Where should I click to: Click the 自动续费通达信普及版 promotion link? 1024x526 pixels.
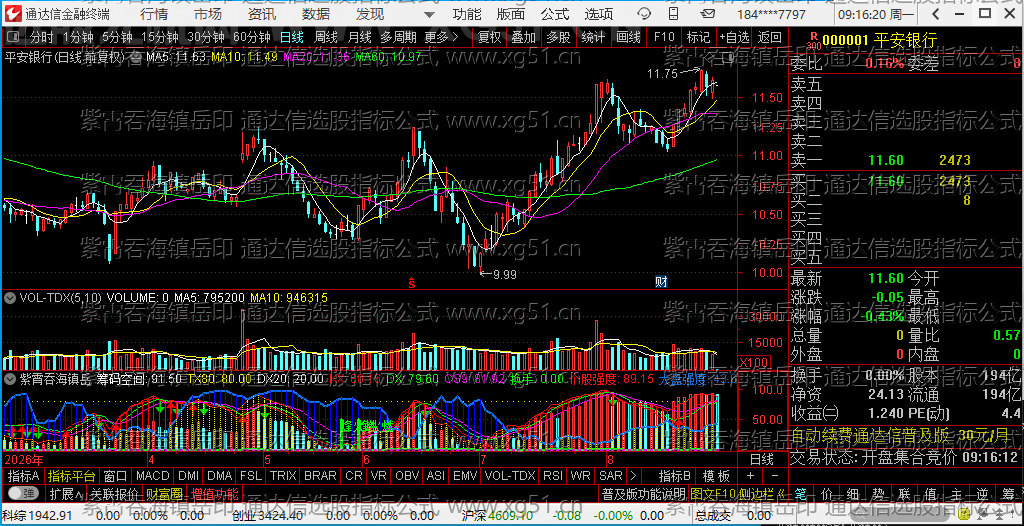pyautogui.click(x=900, y=435)
